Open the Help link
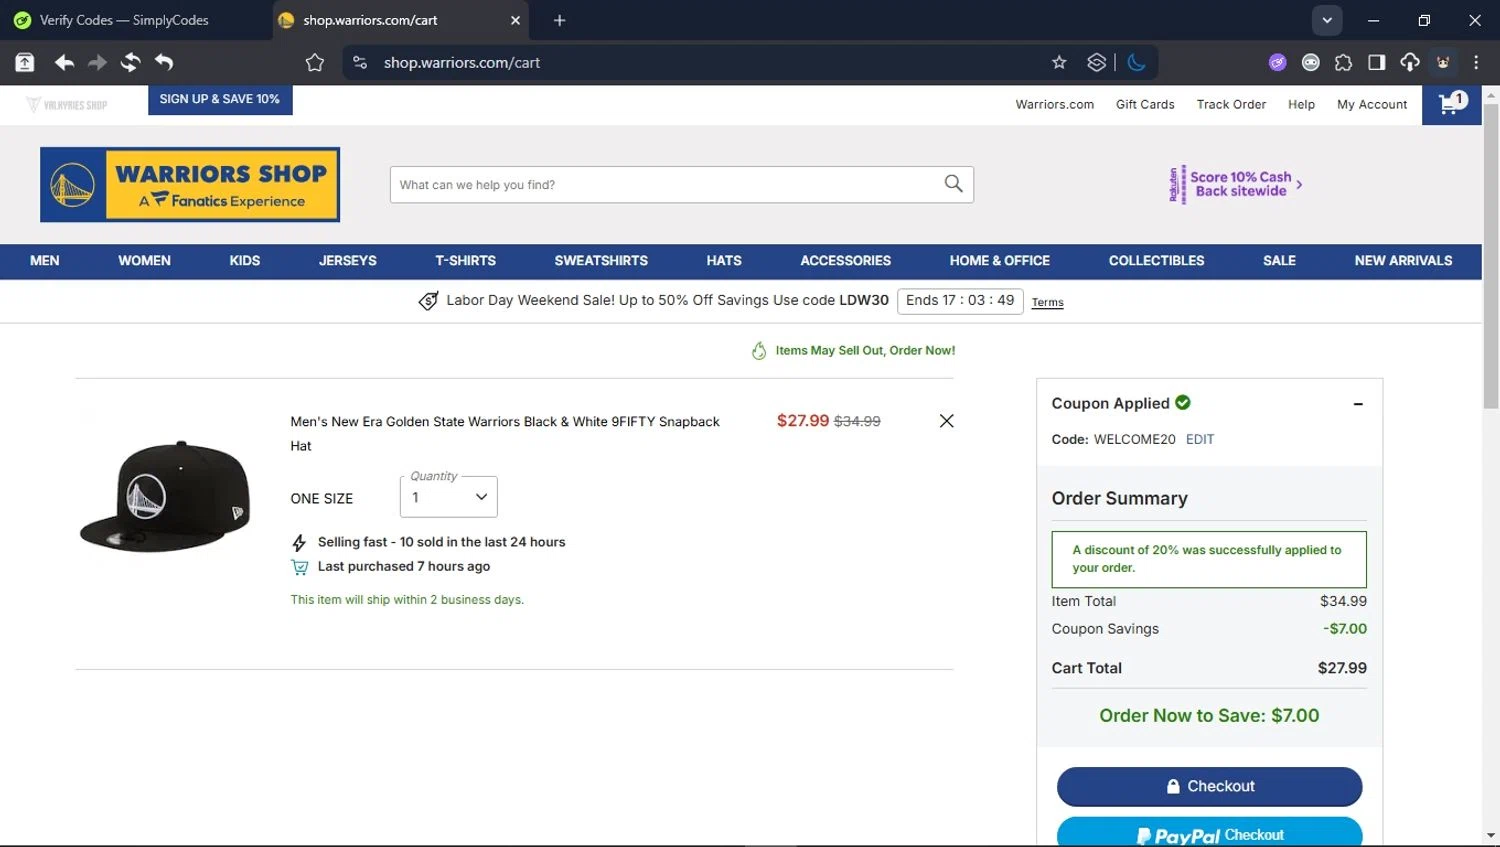Image resolution: width=1500 pixels, height=847 pixels. (x=1301, y=105)
